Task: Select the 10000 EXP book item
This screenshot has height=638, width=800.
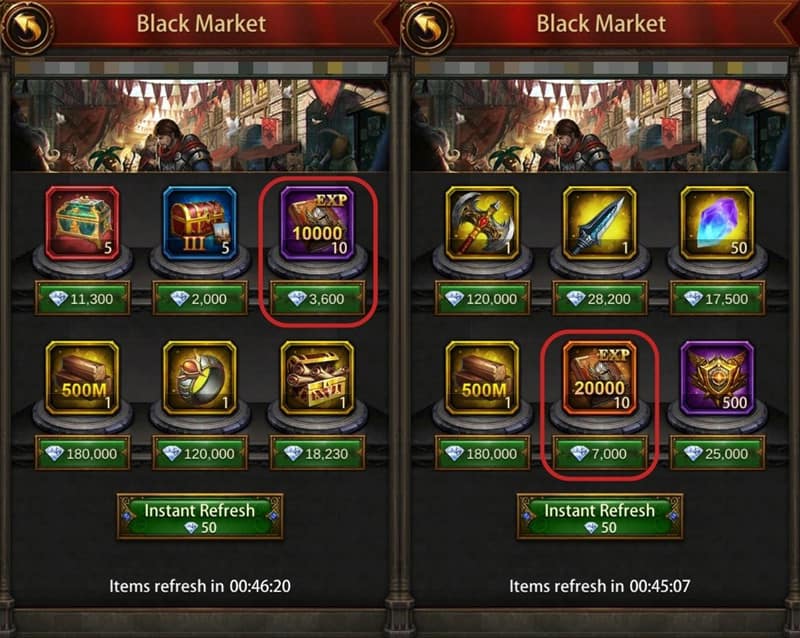Action: click(x=317, y=224)
